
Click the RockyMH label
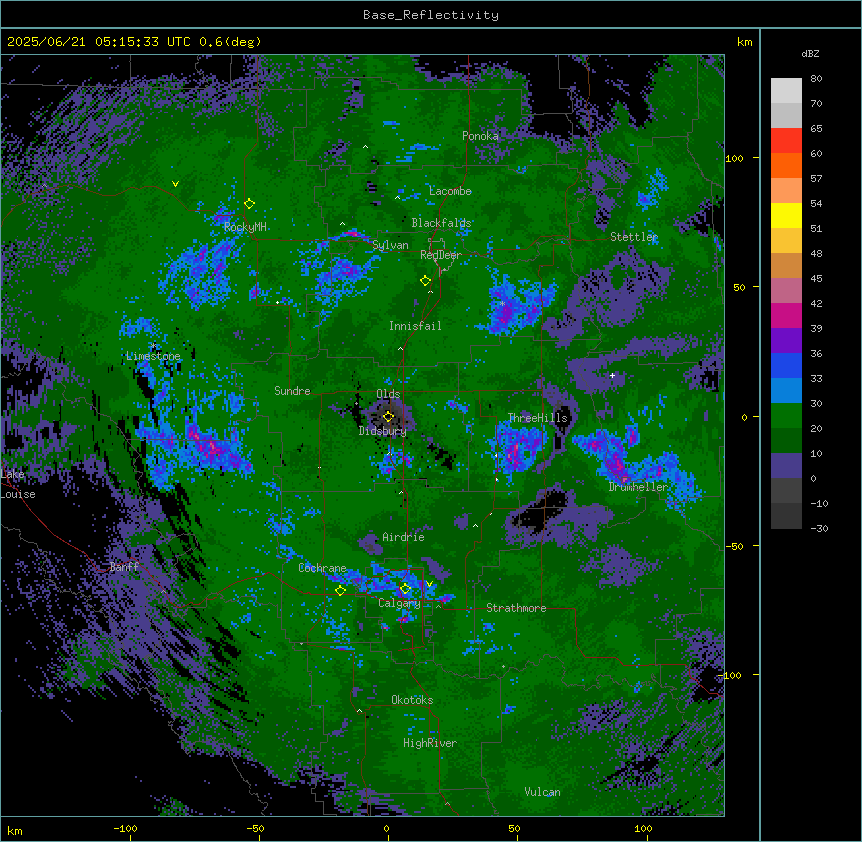click(x=245, y=227)
